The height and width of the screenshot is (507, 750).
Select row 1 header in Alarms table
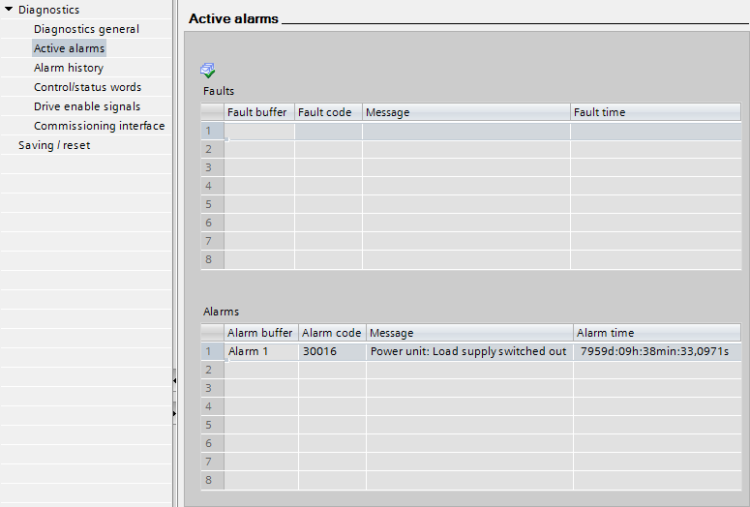point(212,352)
